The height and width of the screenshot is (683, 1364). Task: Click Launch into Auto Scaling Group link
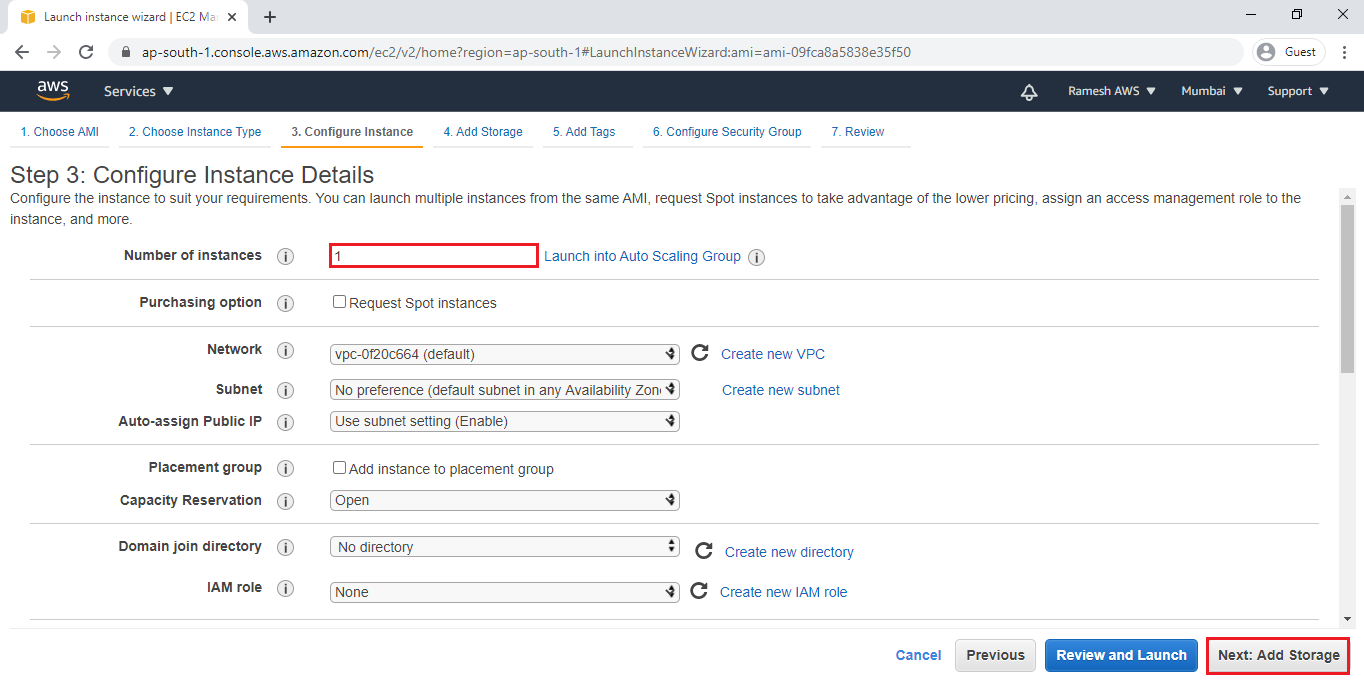[642, 256]
